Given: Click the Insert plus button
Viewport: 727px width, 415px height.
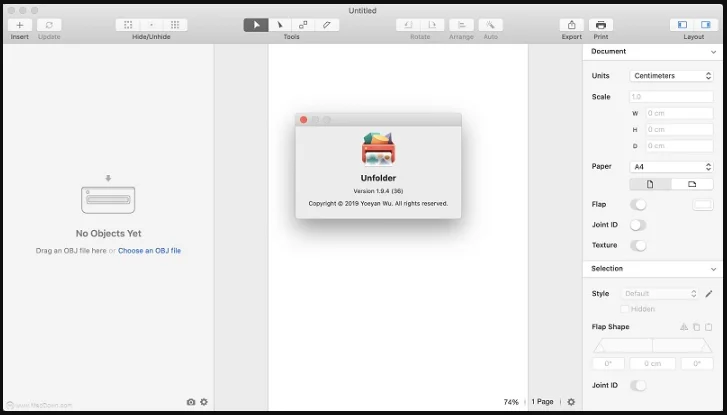Looking at the screenshot, I should click(x=19, y=25).
